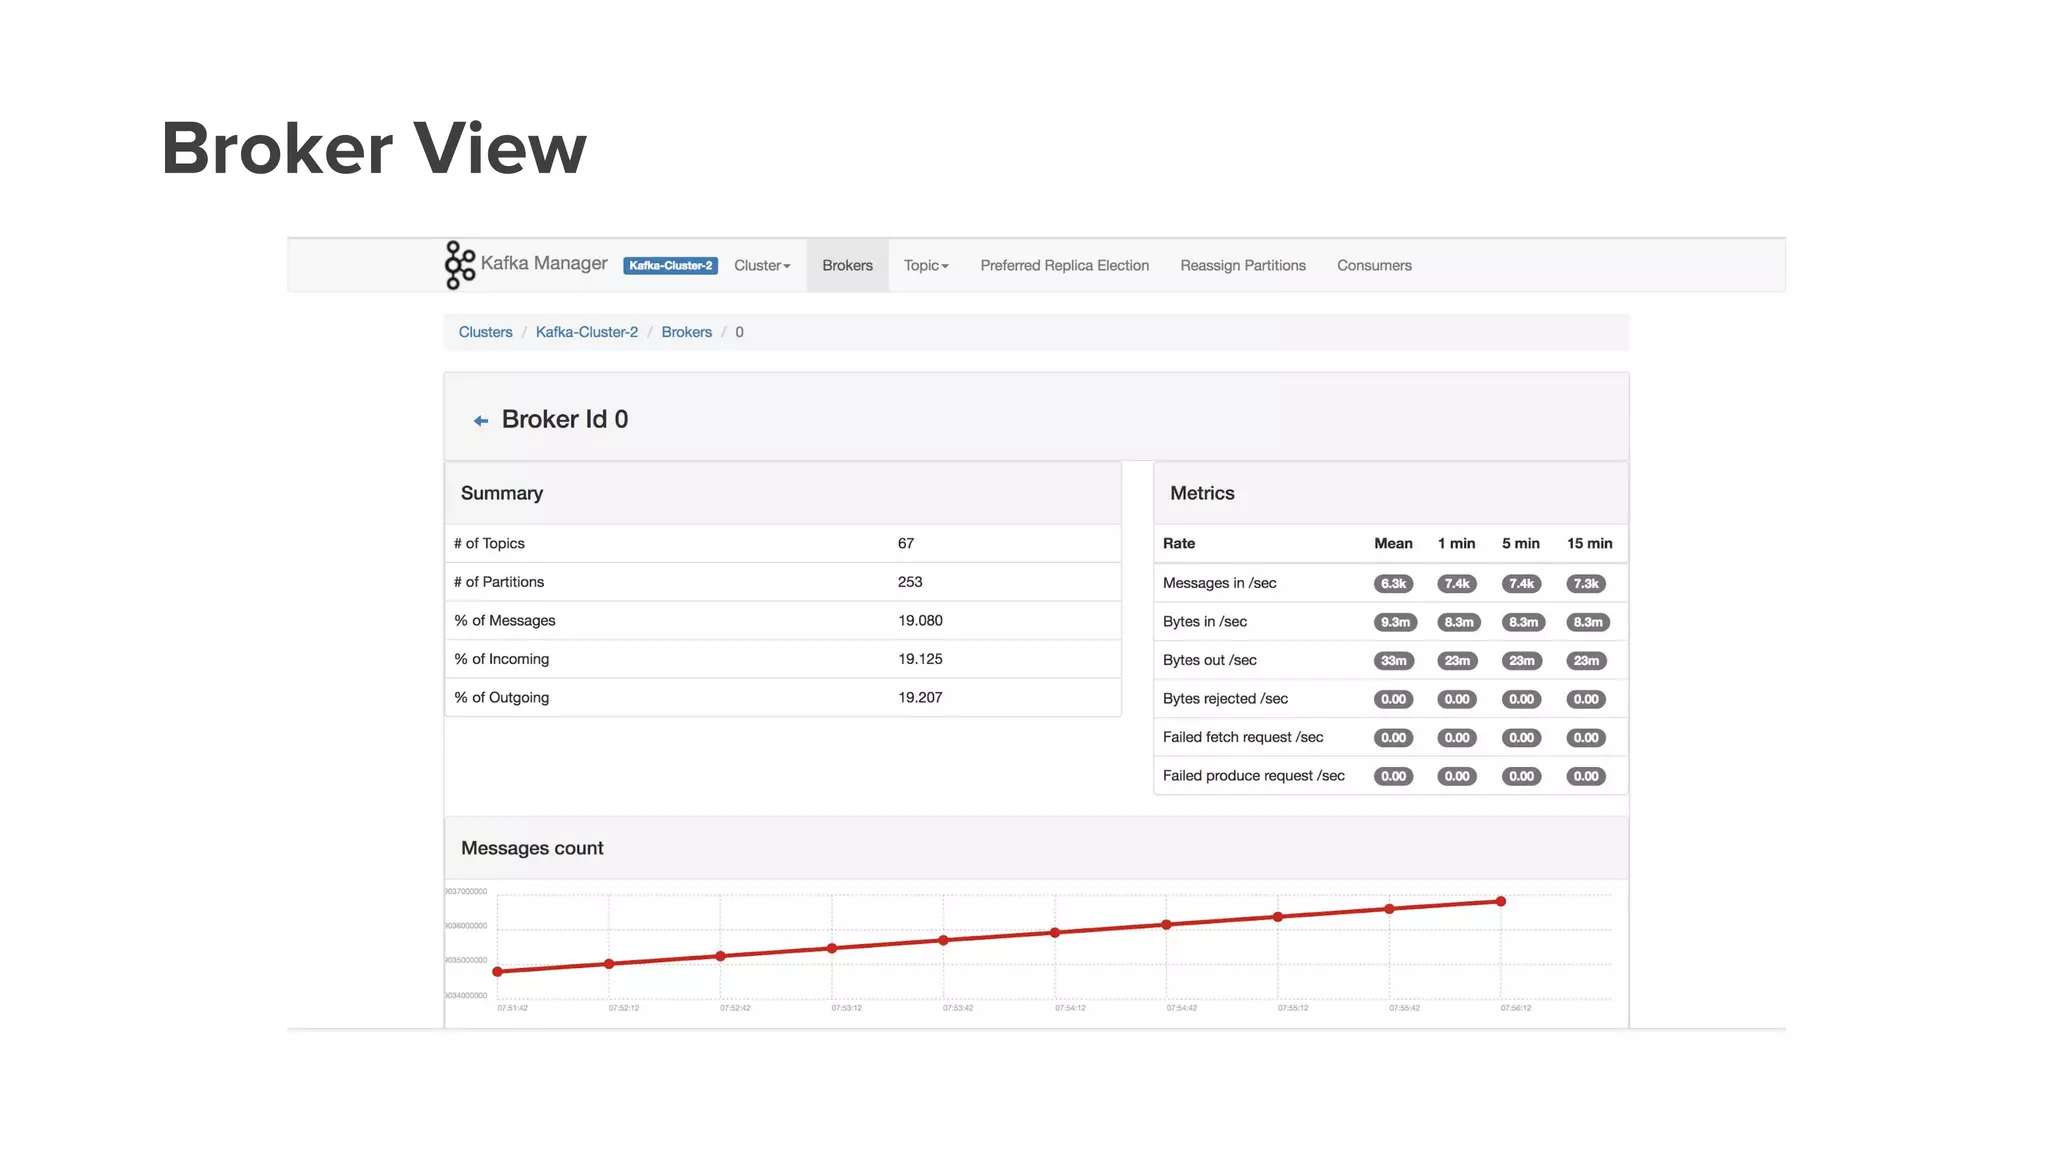Open the Cluster dropdown menu
This screenshot has height=1152, width=2048.
pos(762,266)
